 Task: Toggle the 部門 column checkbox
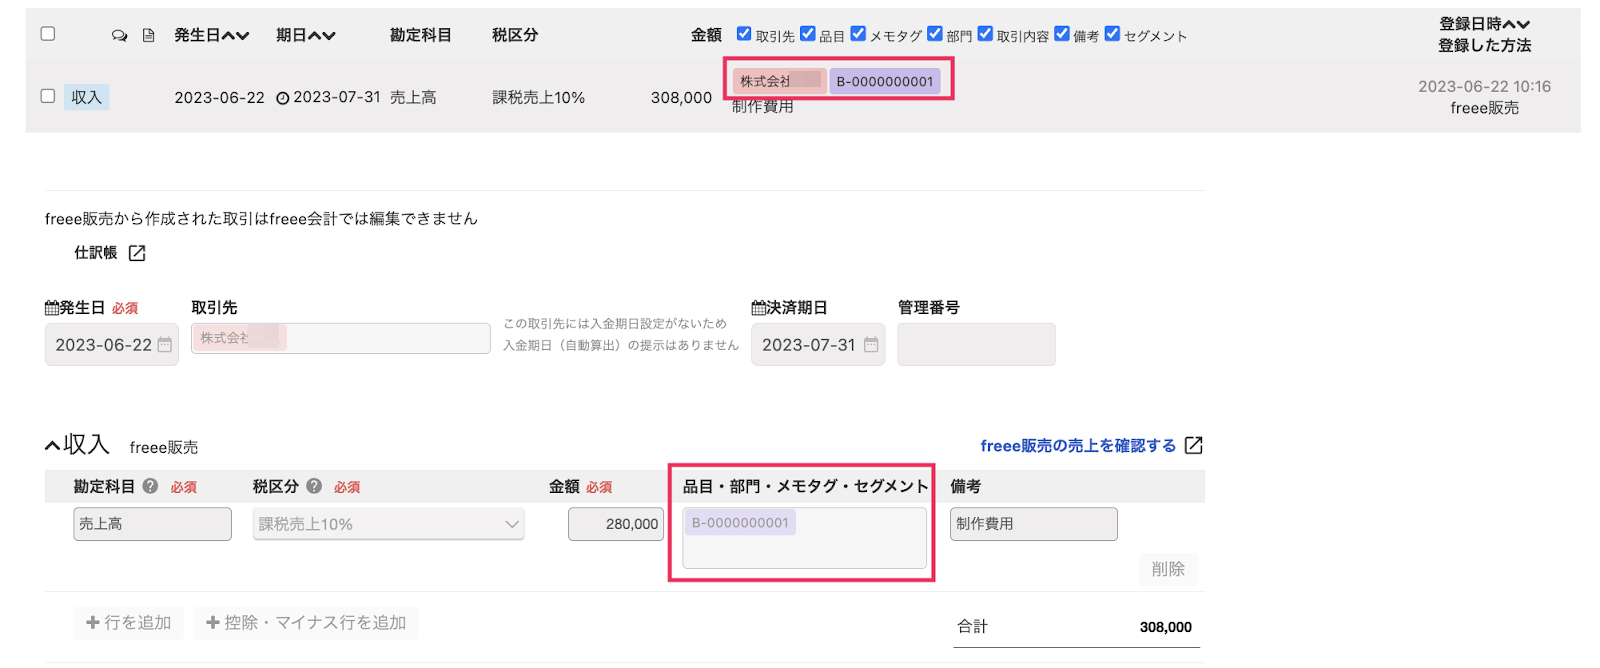pos(935,33)
